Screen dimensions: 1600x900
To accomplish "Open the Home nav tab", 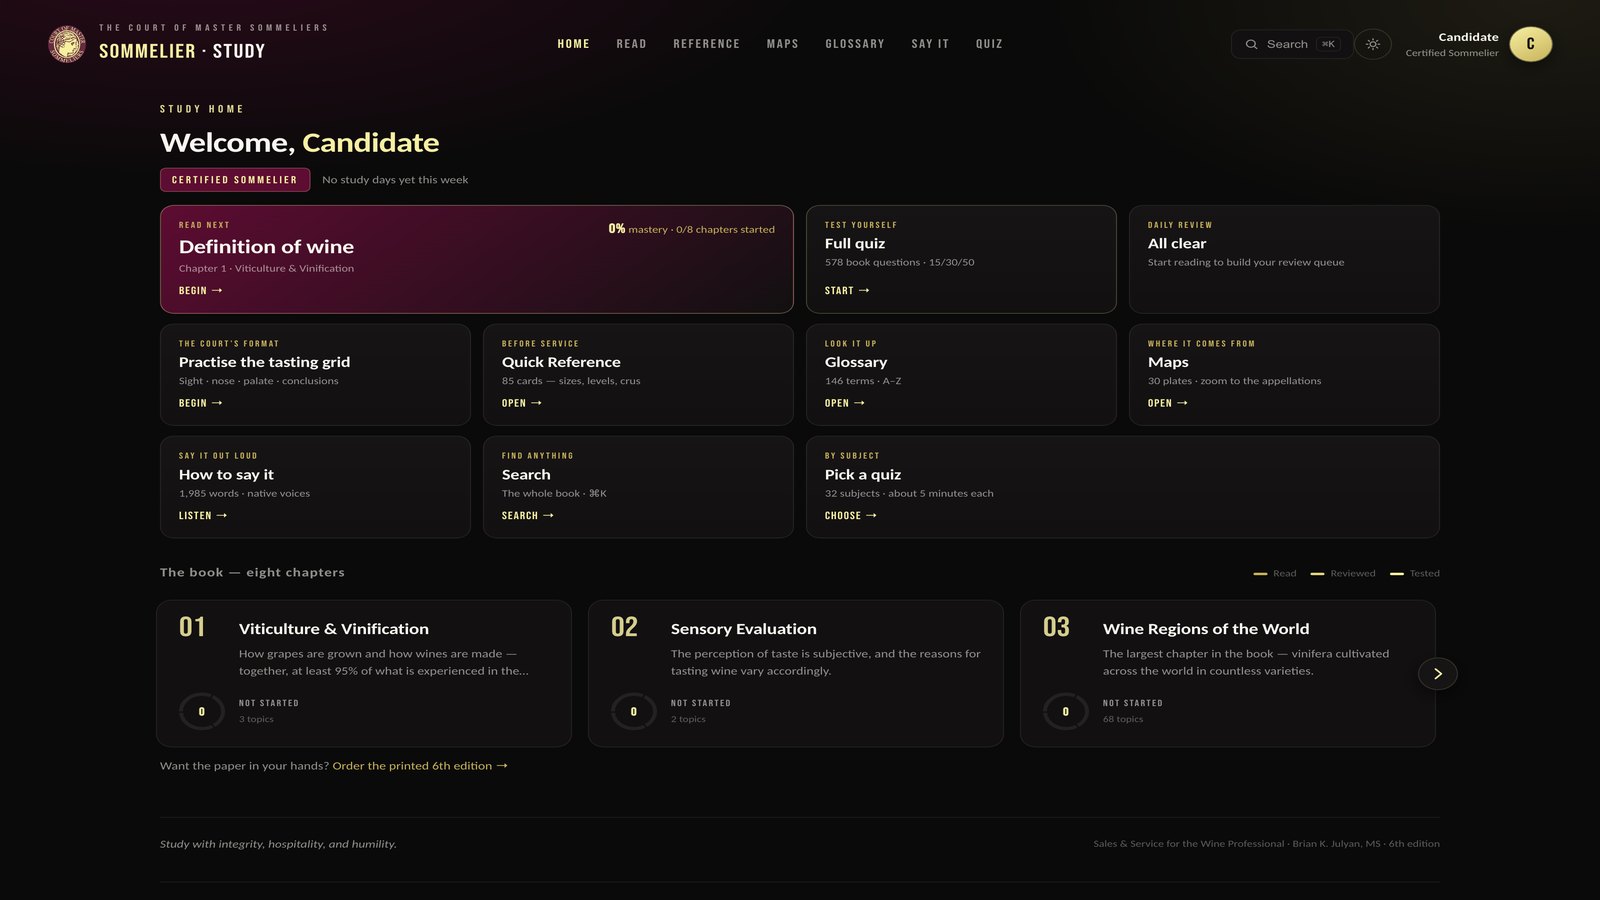I will point(573,44).
